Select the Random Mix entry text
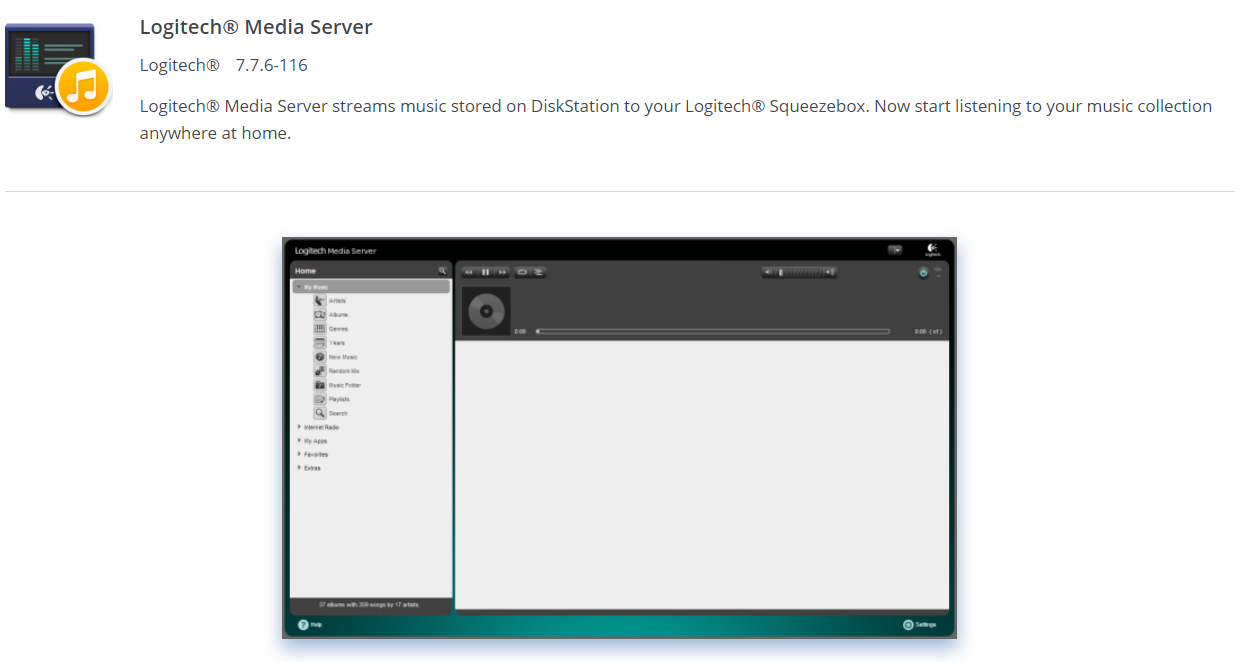Image resolution: width=1237 pixels, height=662 pixels. click(344, 371)
